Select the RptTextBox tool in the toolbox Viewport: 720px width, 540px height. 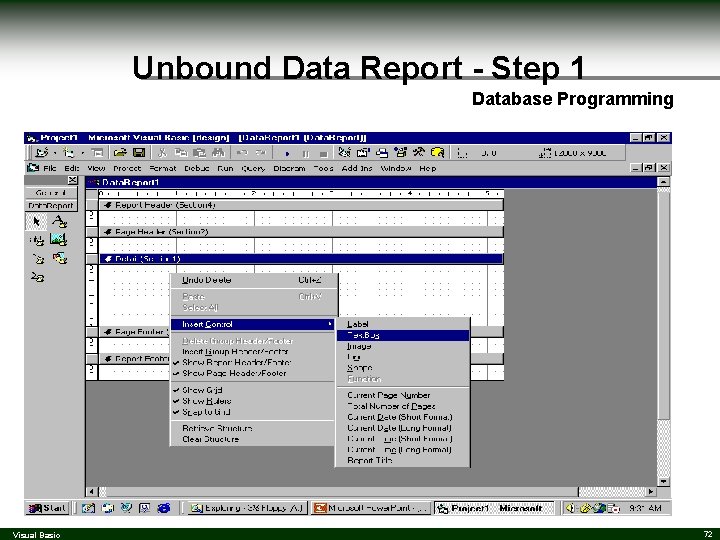[x=36, y=240]
